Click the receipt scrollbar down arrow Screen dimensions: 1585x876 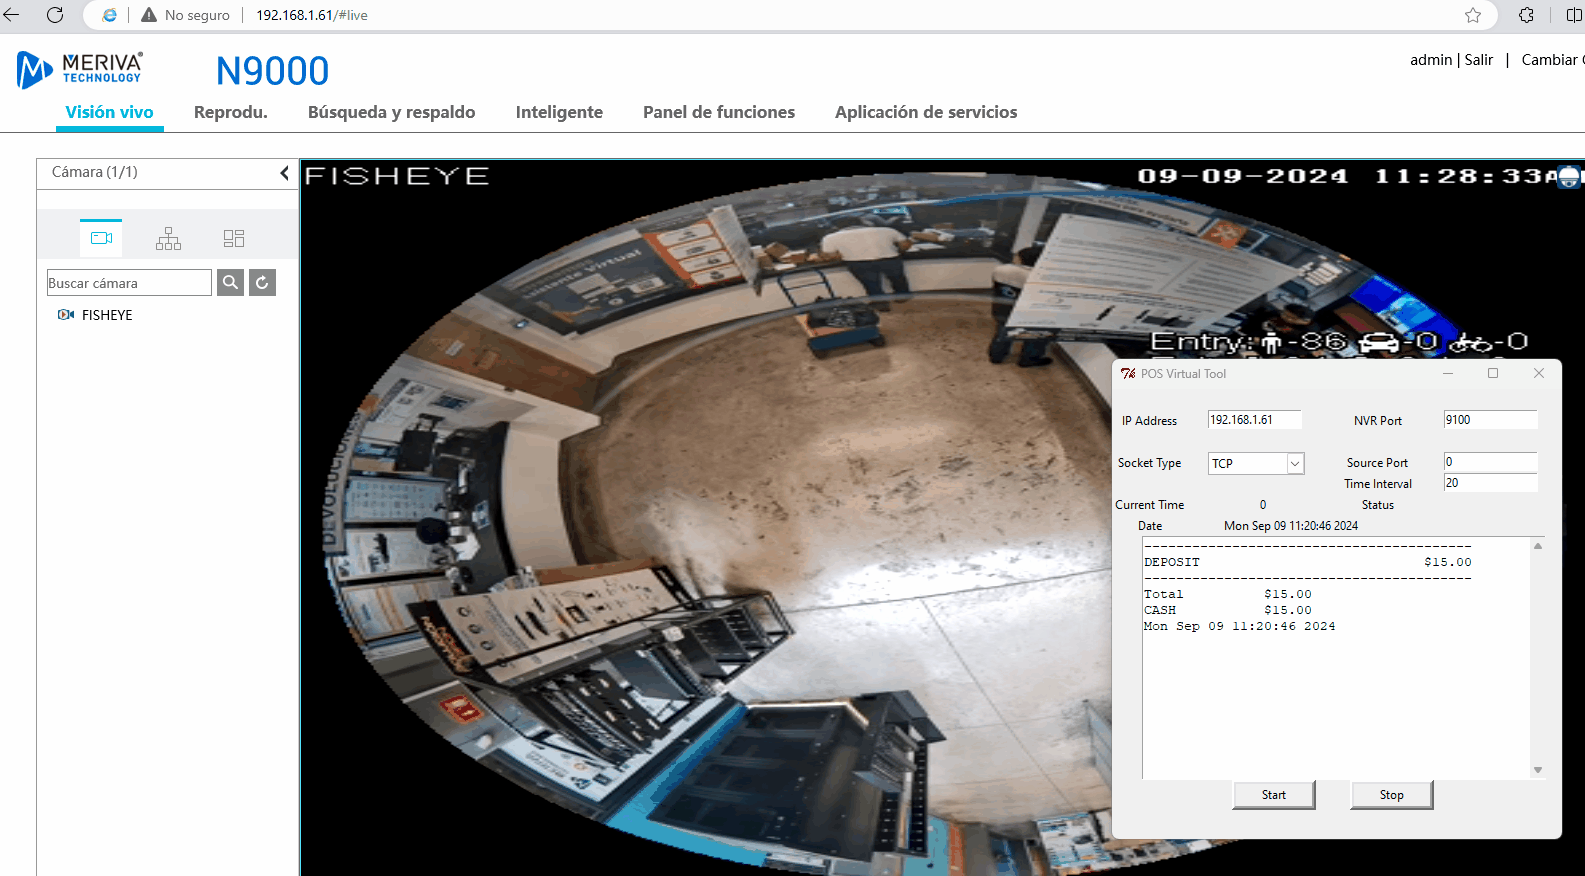click(1538, 770)
